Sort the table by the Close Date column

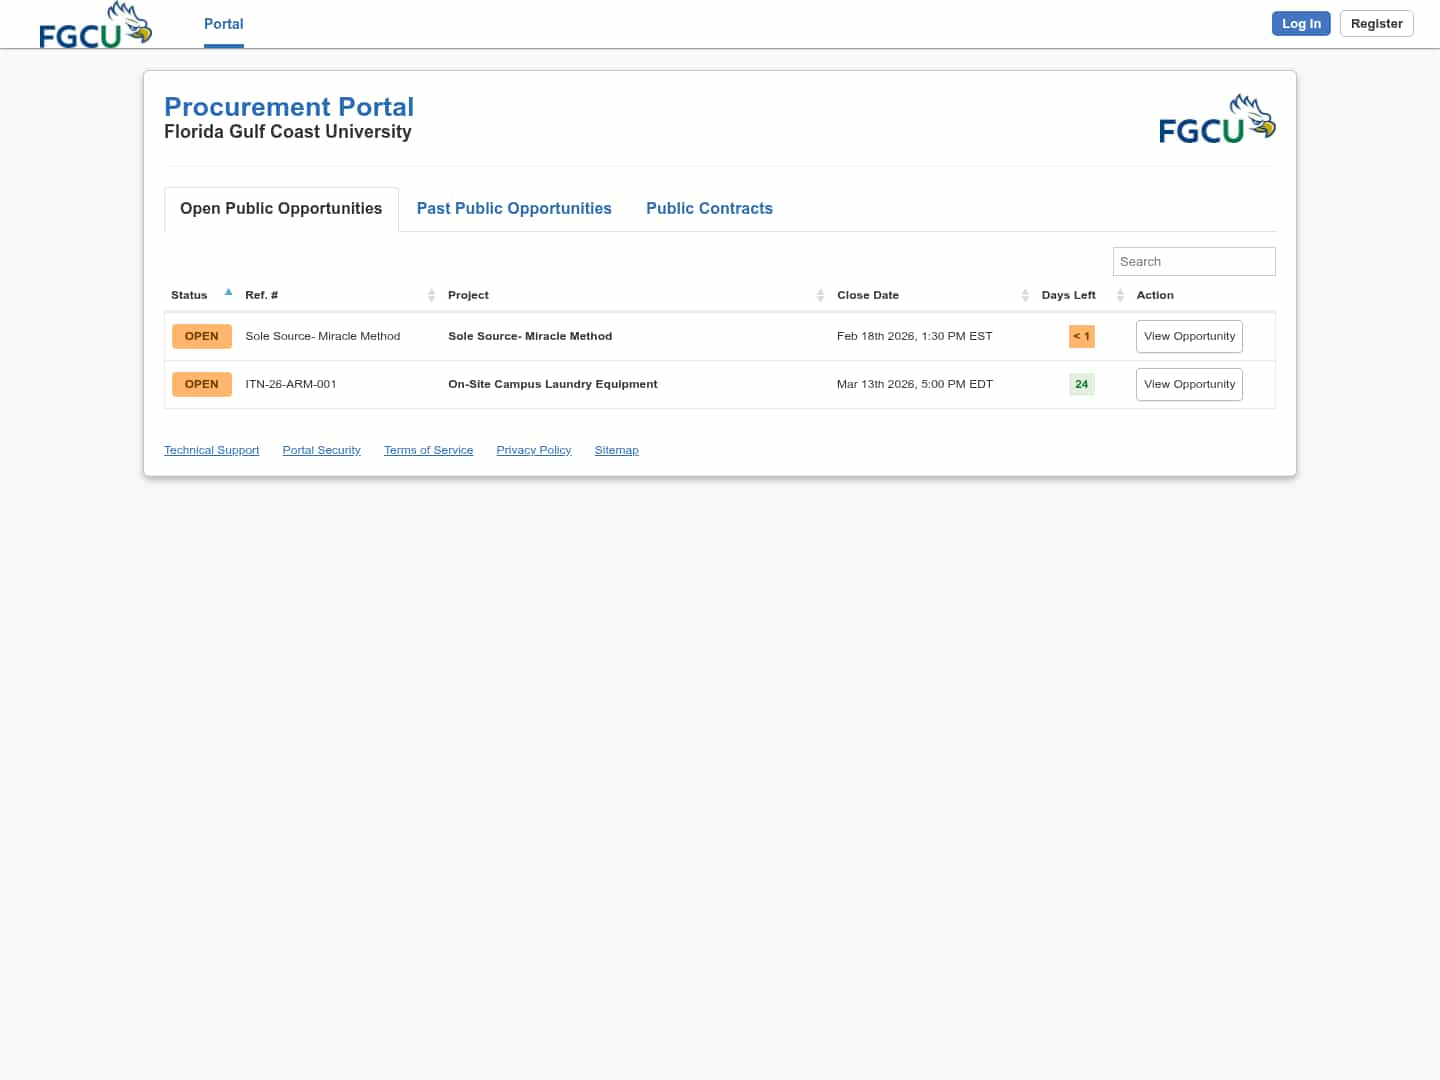click(x=1024, y=295)
